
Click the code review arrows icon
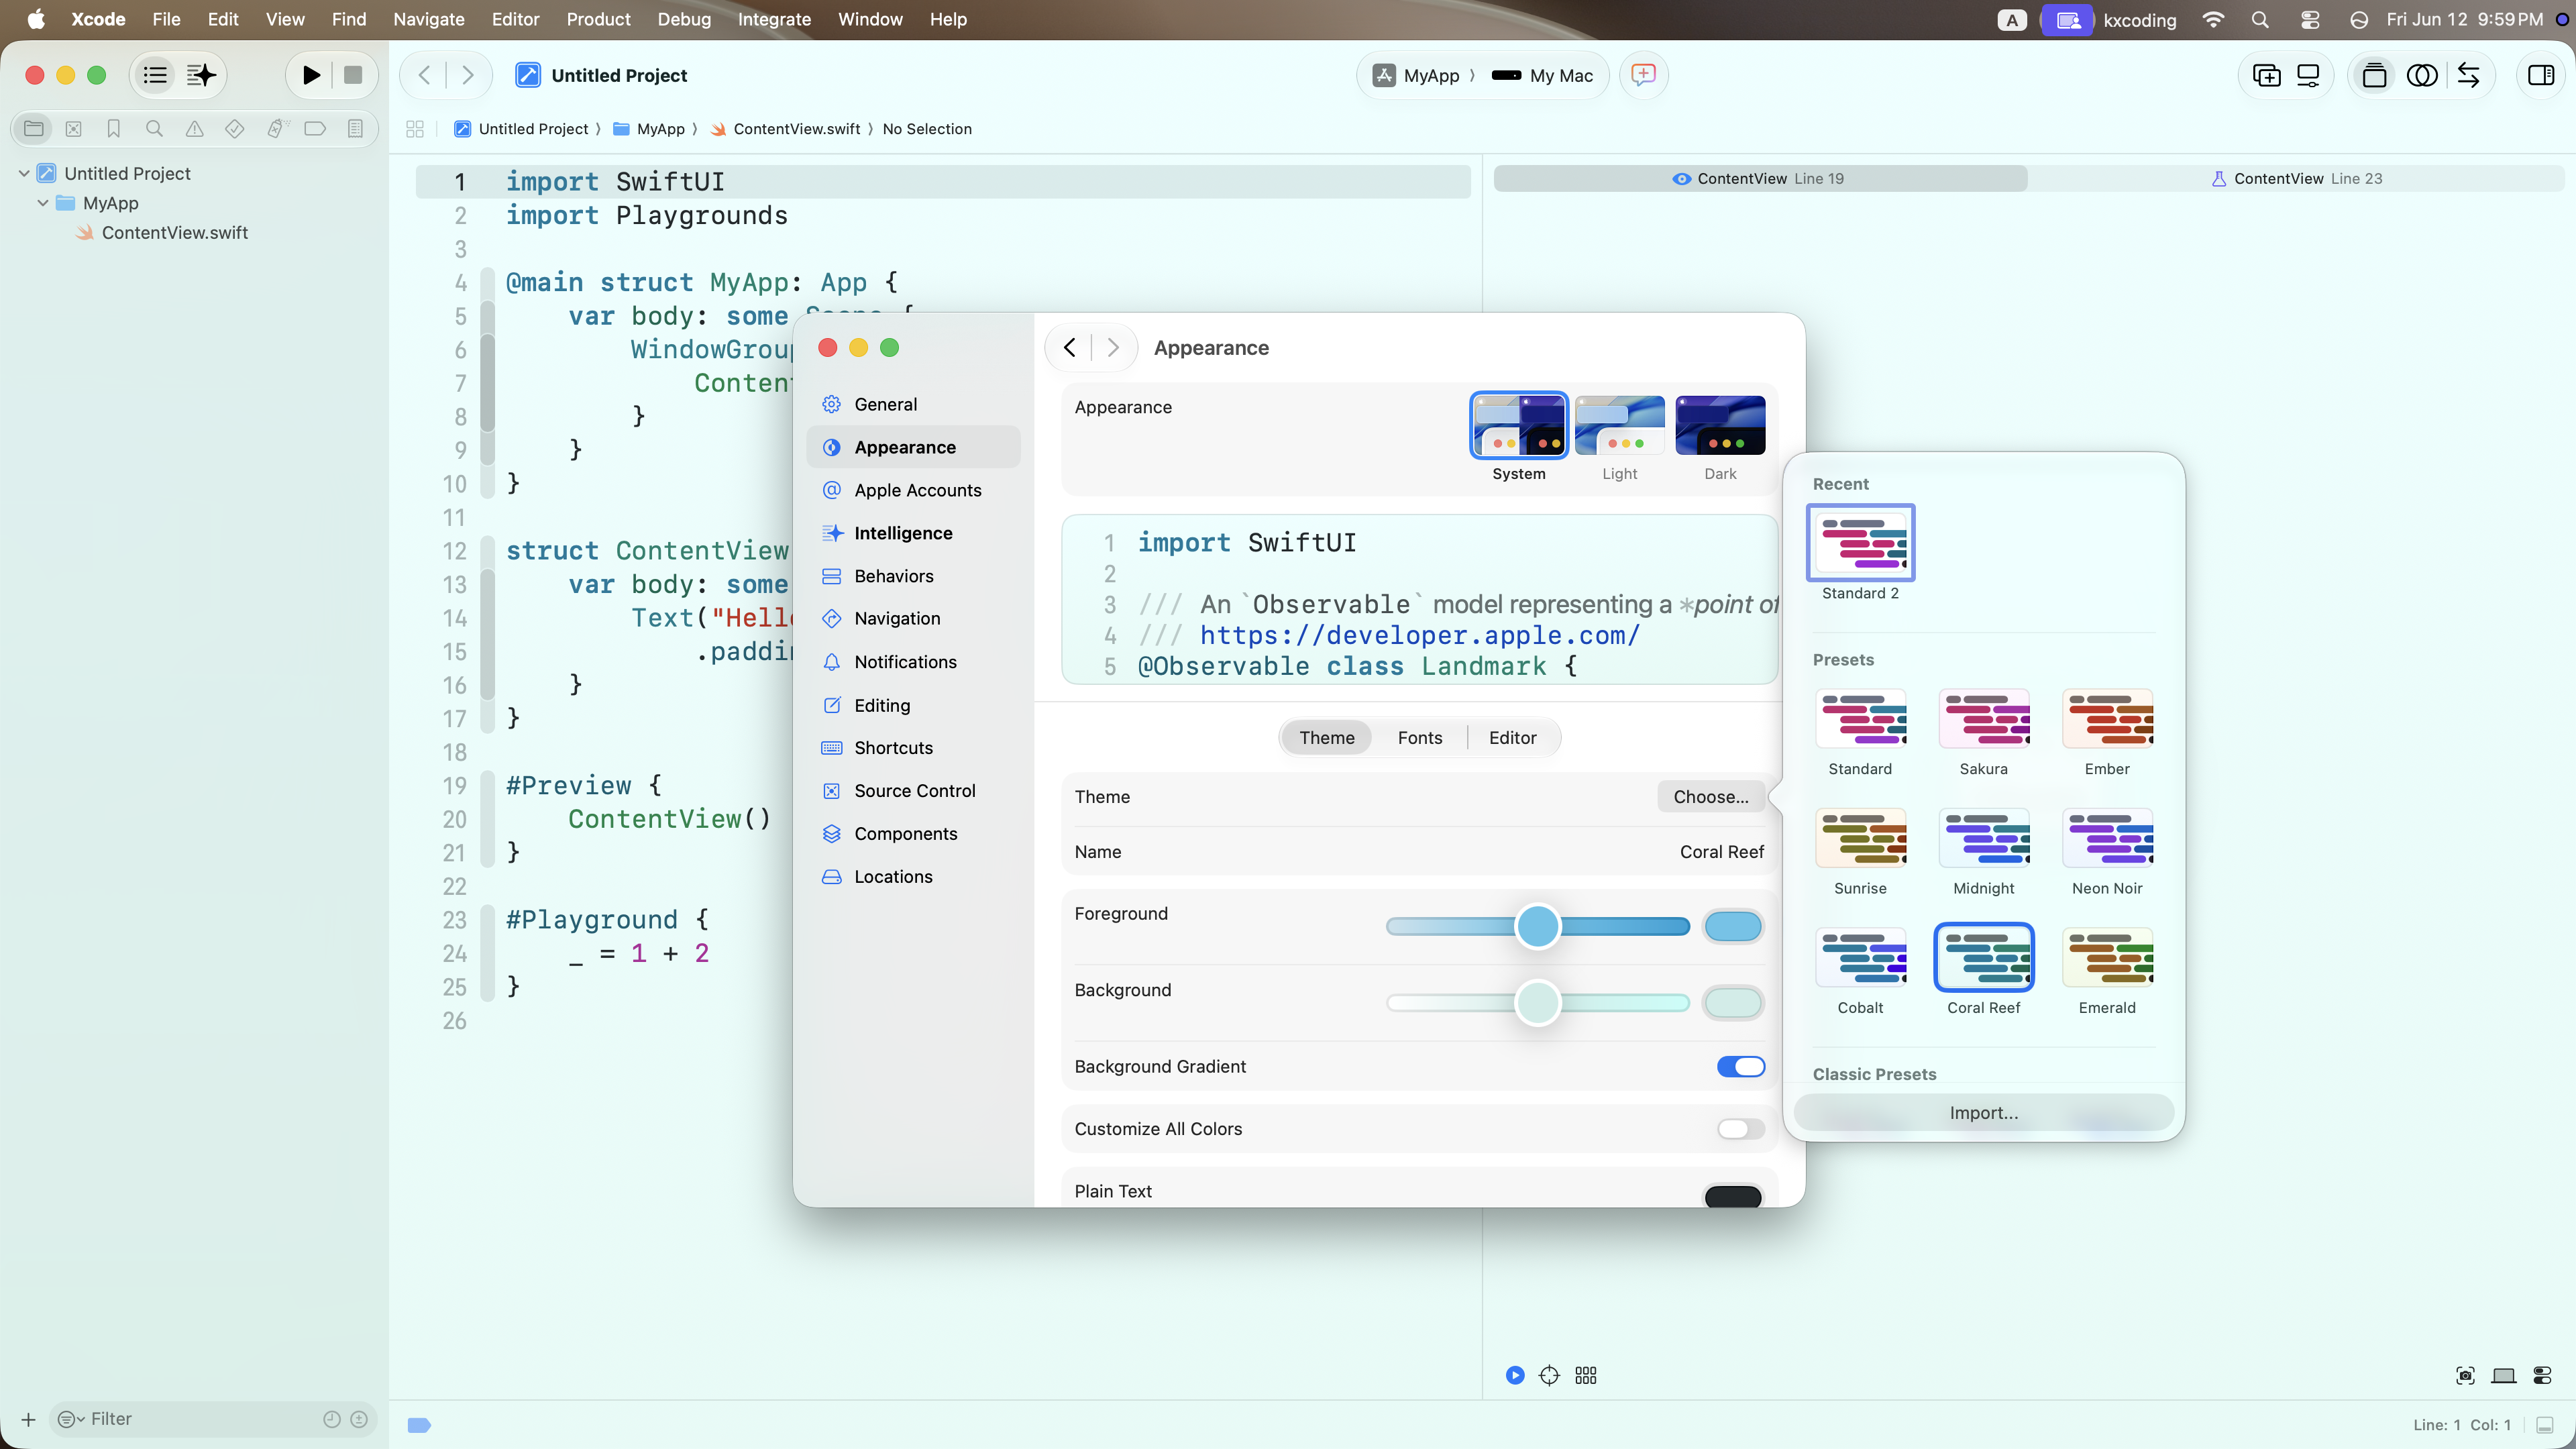(2468, 75)
